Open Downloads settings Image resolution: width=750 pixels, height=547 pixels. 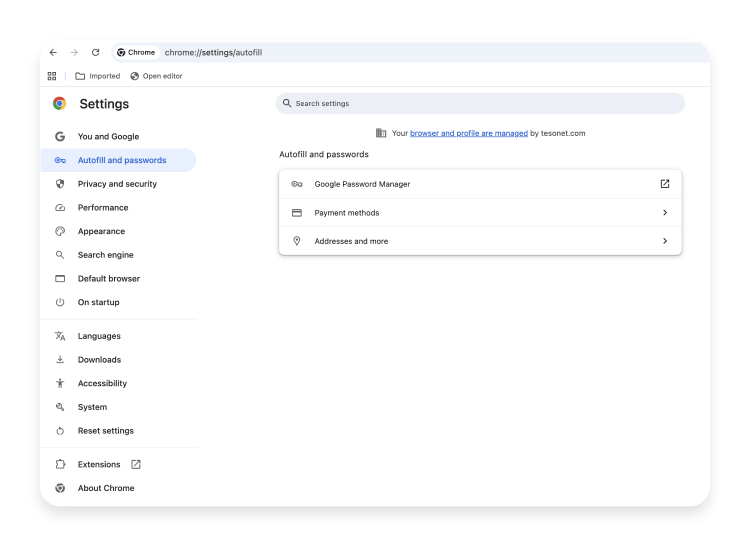[119, 360]
